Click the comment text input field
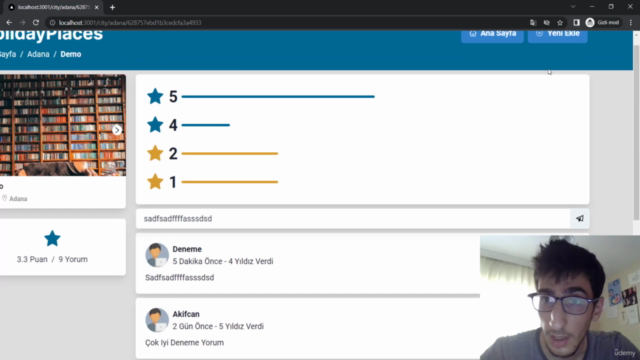 pos(353,219)
